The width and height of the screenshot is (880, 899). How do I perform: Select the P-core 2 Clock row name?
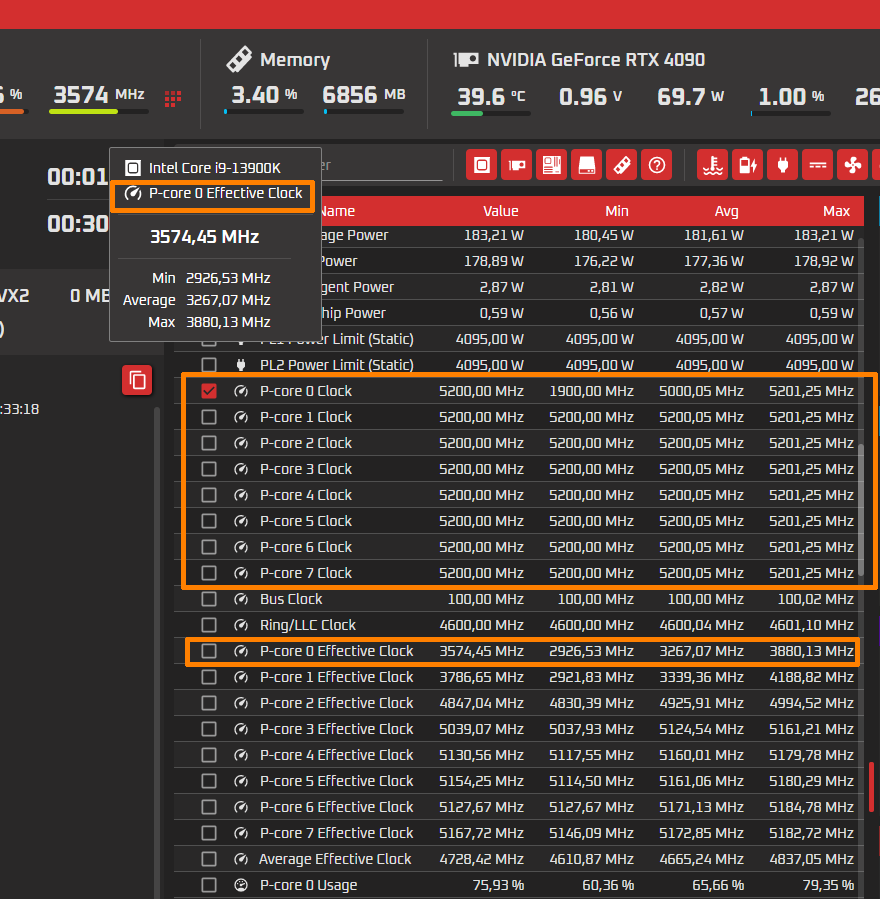point(306,443)
